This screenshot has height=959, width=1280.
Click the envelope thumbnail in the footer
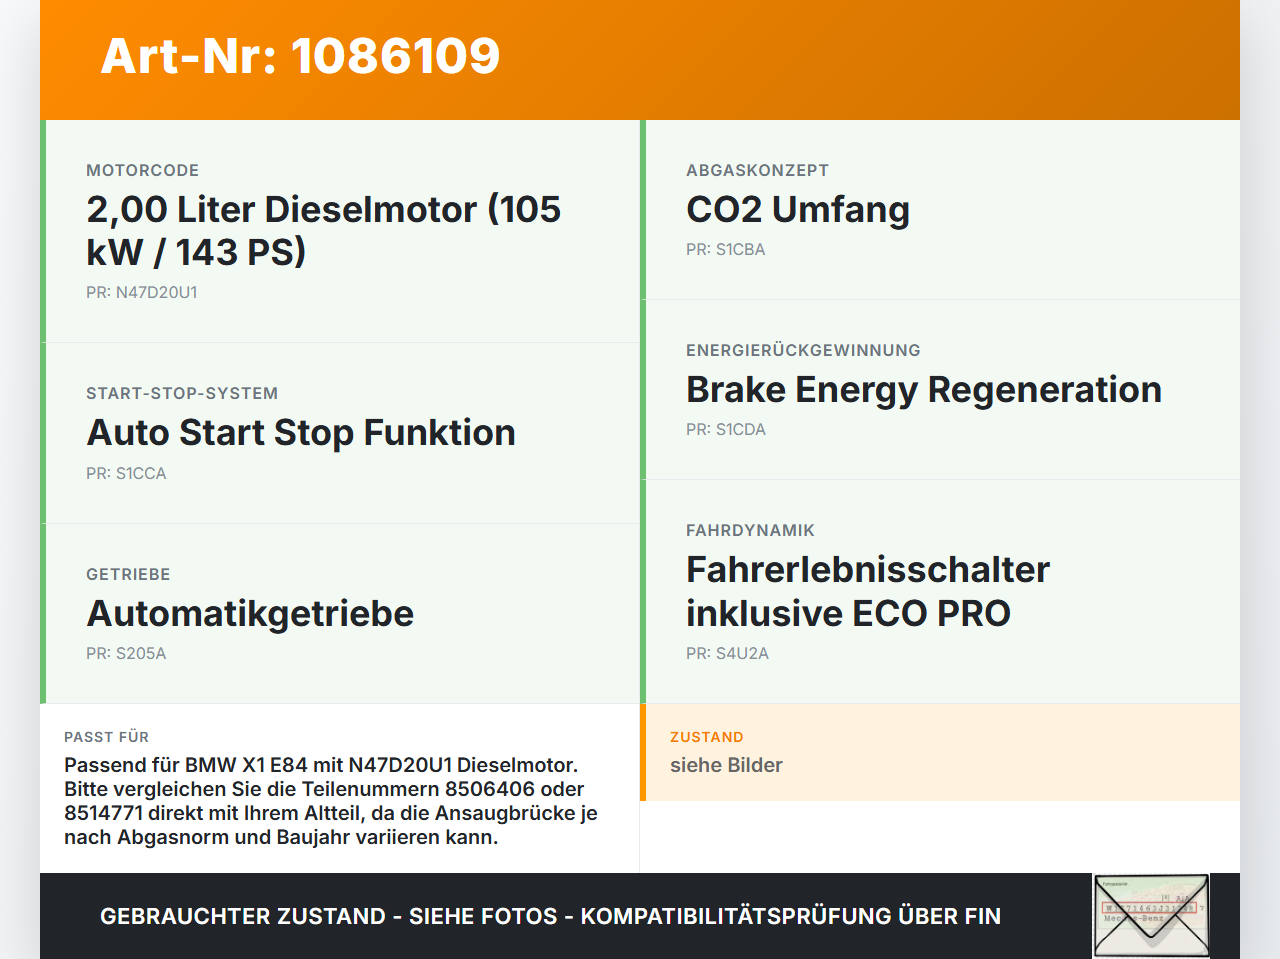click(1151, 916)
